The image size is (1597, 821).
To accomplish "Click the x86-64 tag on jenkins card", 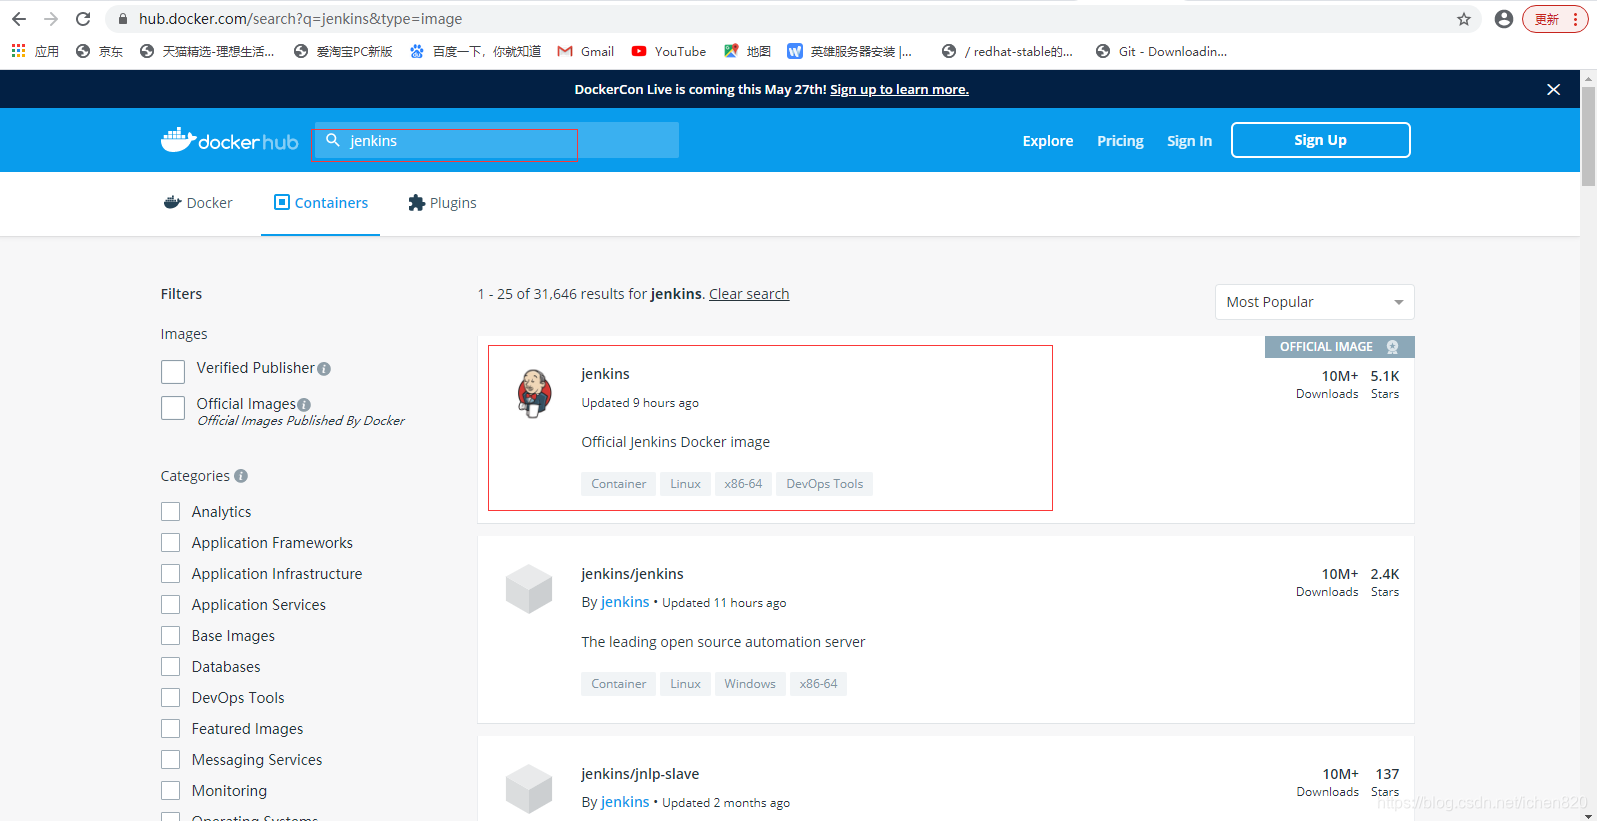I will [743, 484].
